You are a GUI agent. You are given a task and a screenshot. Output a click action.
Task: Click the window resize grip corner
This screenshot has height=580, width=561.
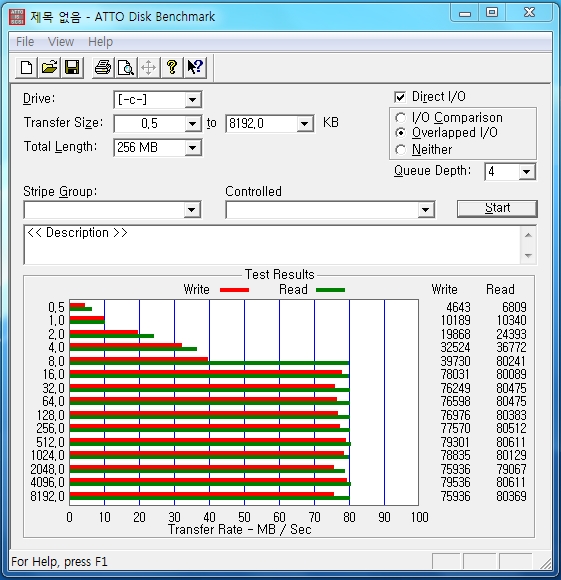click(x=546, y=563)
